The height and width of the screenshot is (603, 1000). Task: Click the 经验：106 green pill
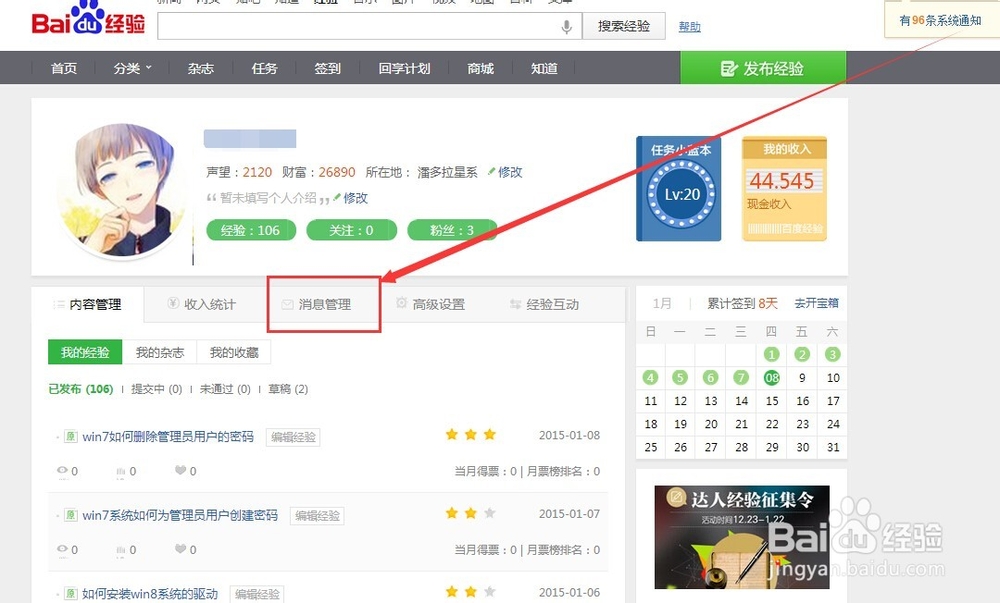tap(251, 230)
